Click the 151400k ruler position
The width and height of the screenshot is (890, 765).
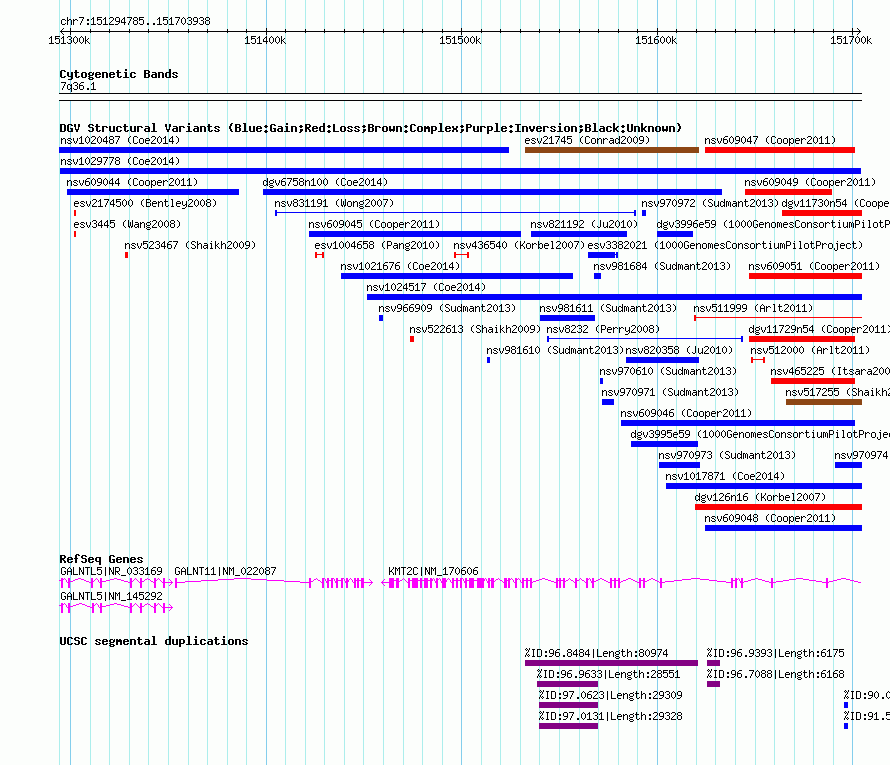pos(265,40)
